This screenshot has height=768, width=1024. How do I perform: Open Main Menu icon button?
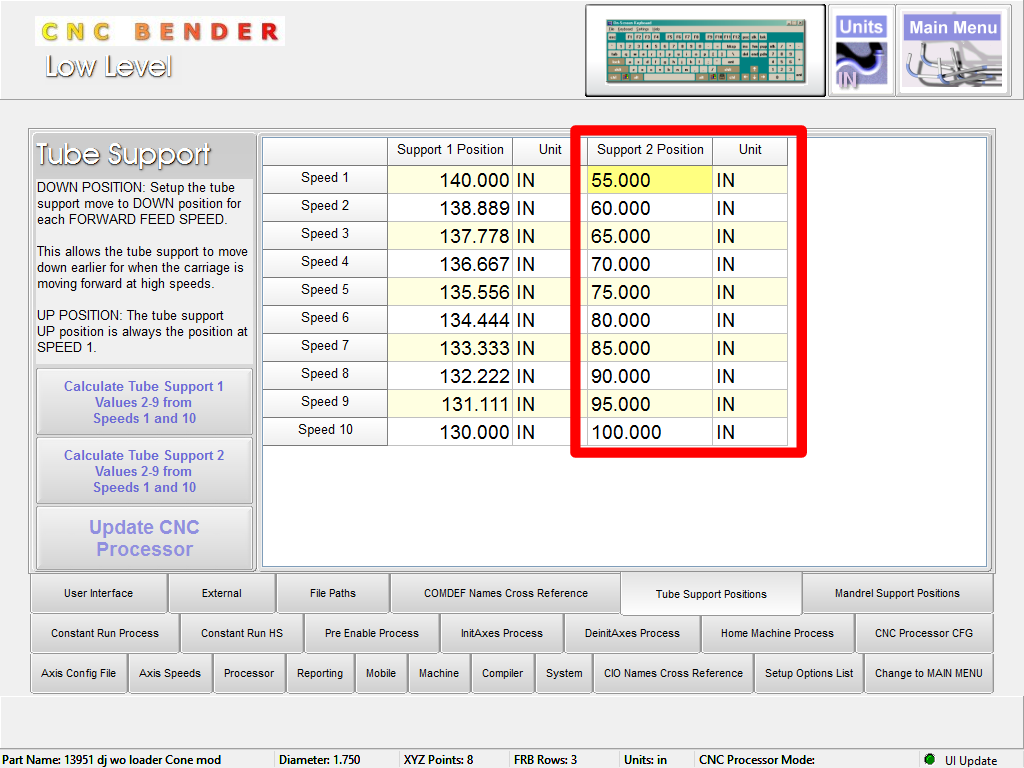(953, 51)
